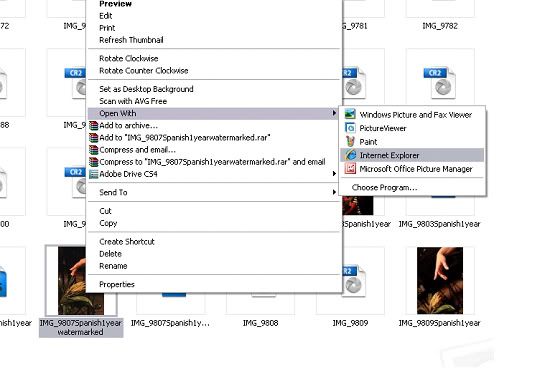Open image with the Paint icon

click(x=350, y=141)
